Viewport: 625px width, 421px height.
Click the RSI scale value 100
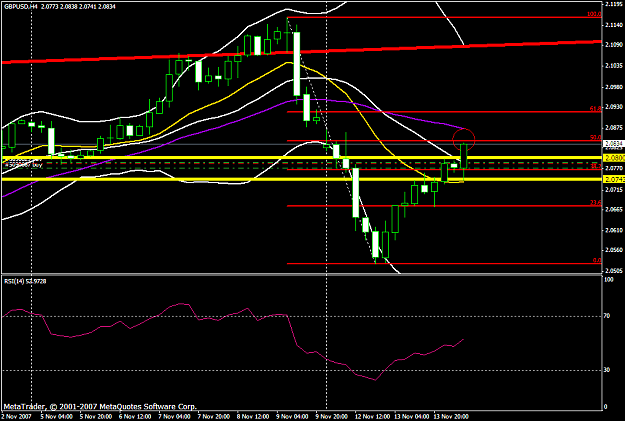(x=609, y=280)
